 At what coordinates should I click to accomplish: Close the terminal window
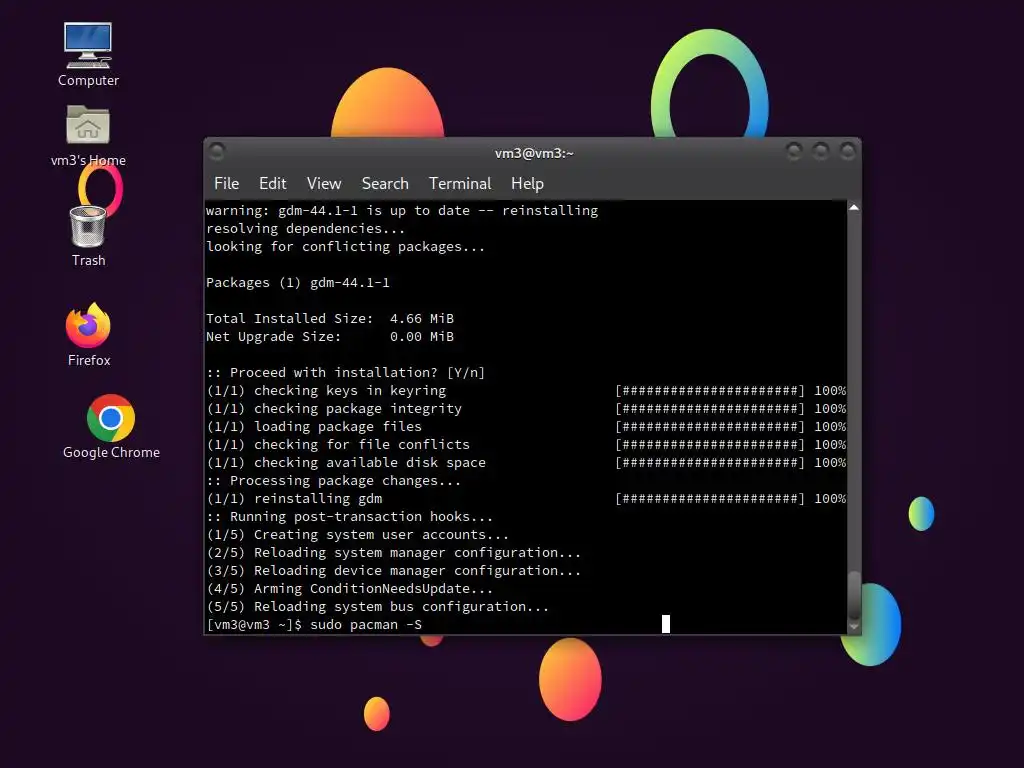pos(848,152)
